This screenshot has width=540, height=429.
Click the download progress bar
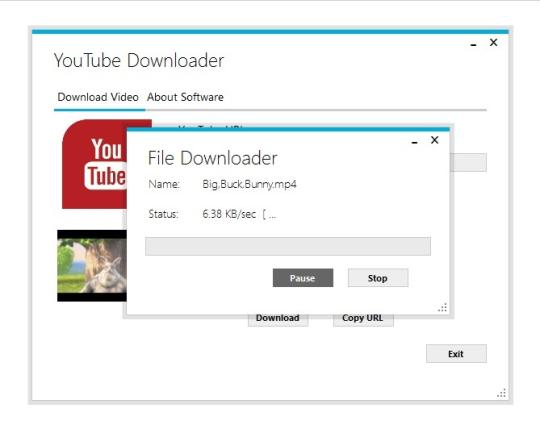tap(288, 246)
